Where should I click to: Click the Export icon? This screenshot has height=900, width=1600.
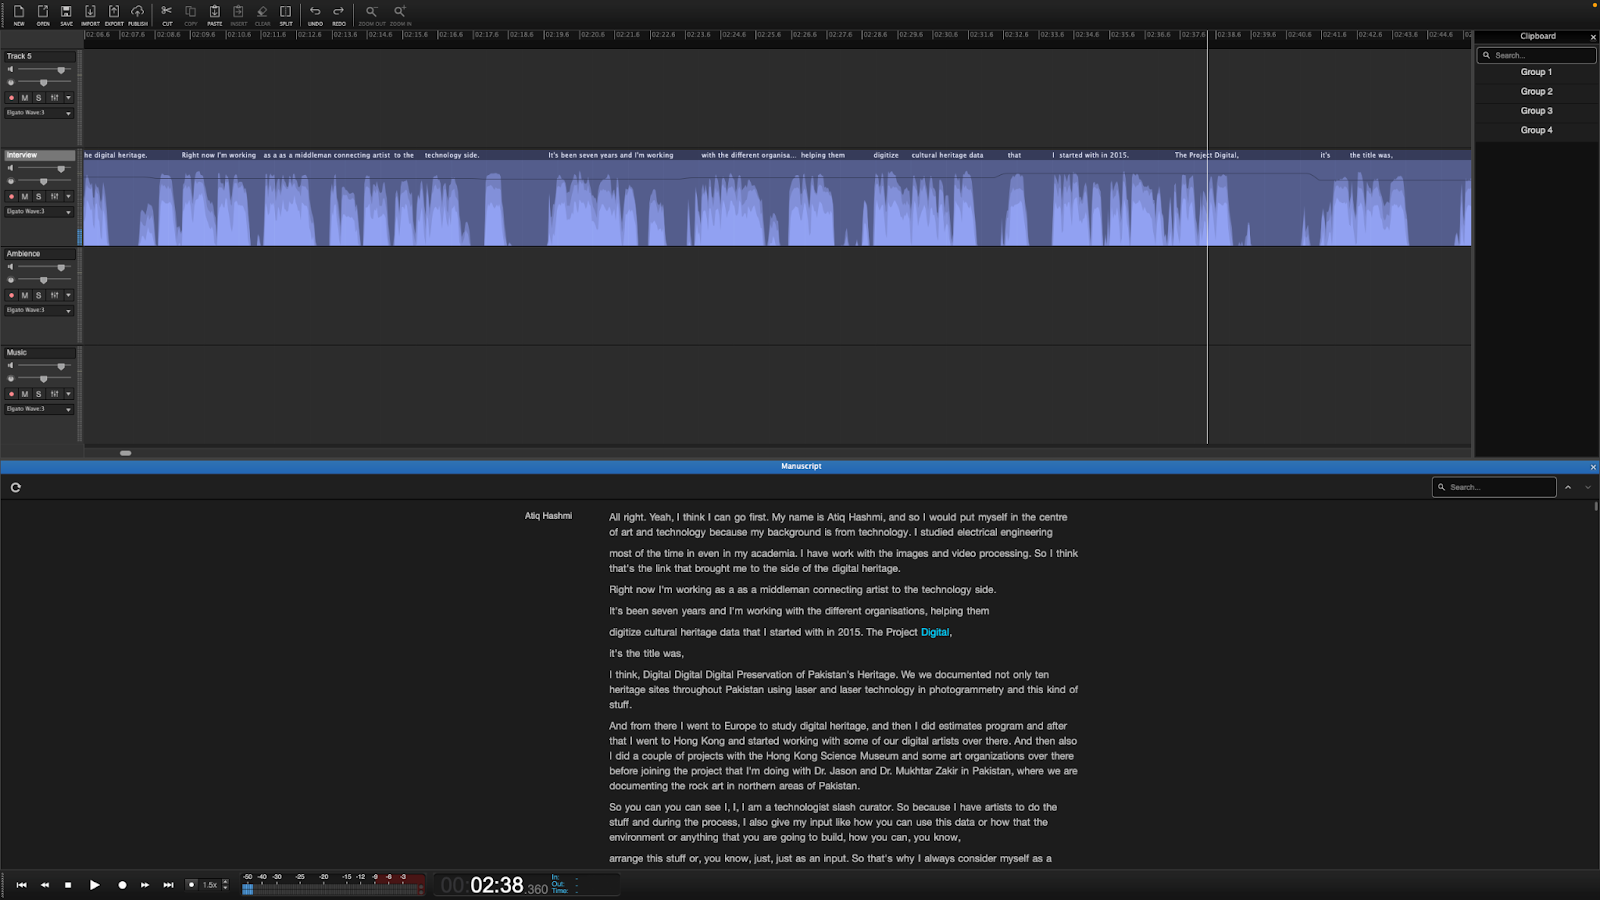tap(114, 15)
